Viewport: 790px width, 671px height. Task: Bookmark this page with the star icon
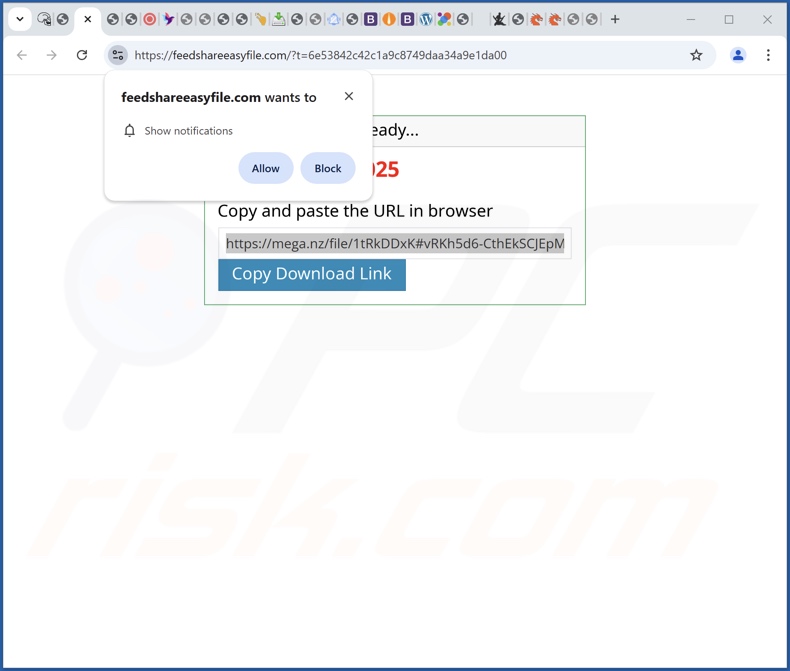pyautogui.click(x=696, y=55)
